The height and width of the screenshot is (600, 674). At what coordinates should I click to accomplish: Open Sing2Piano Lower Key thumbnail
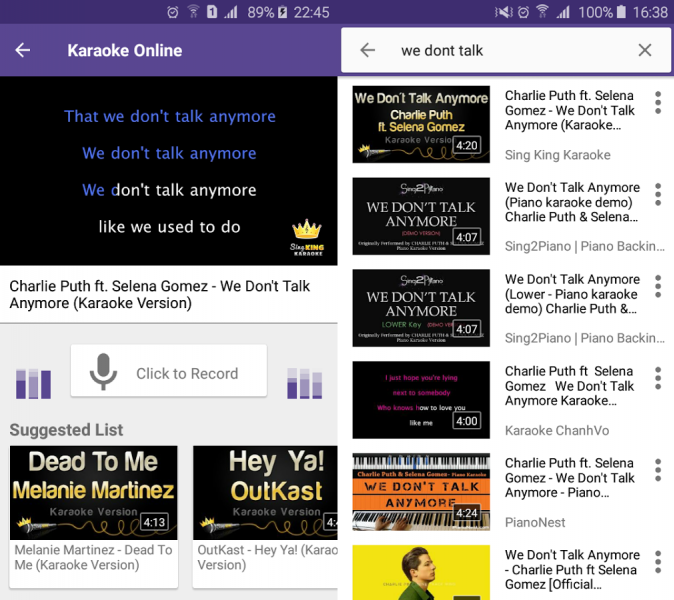(421, 308)
